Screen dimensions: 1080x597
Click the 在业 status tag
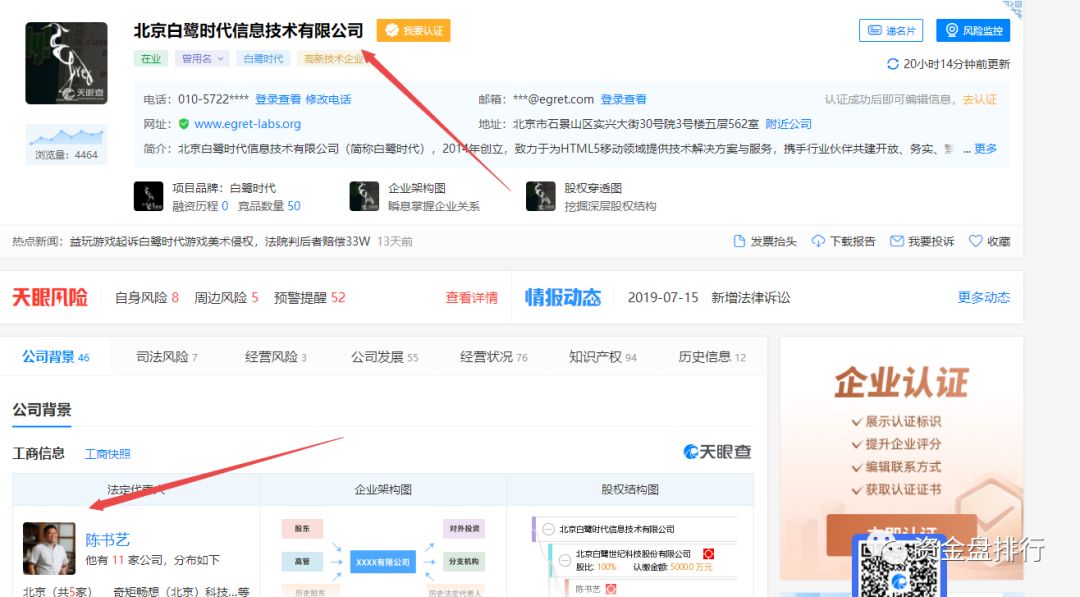(x=151, y=59)
